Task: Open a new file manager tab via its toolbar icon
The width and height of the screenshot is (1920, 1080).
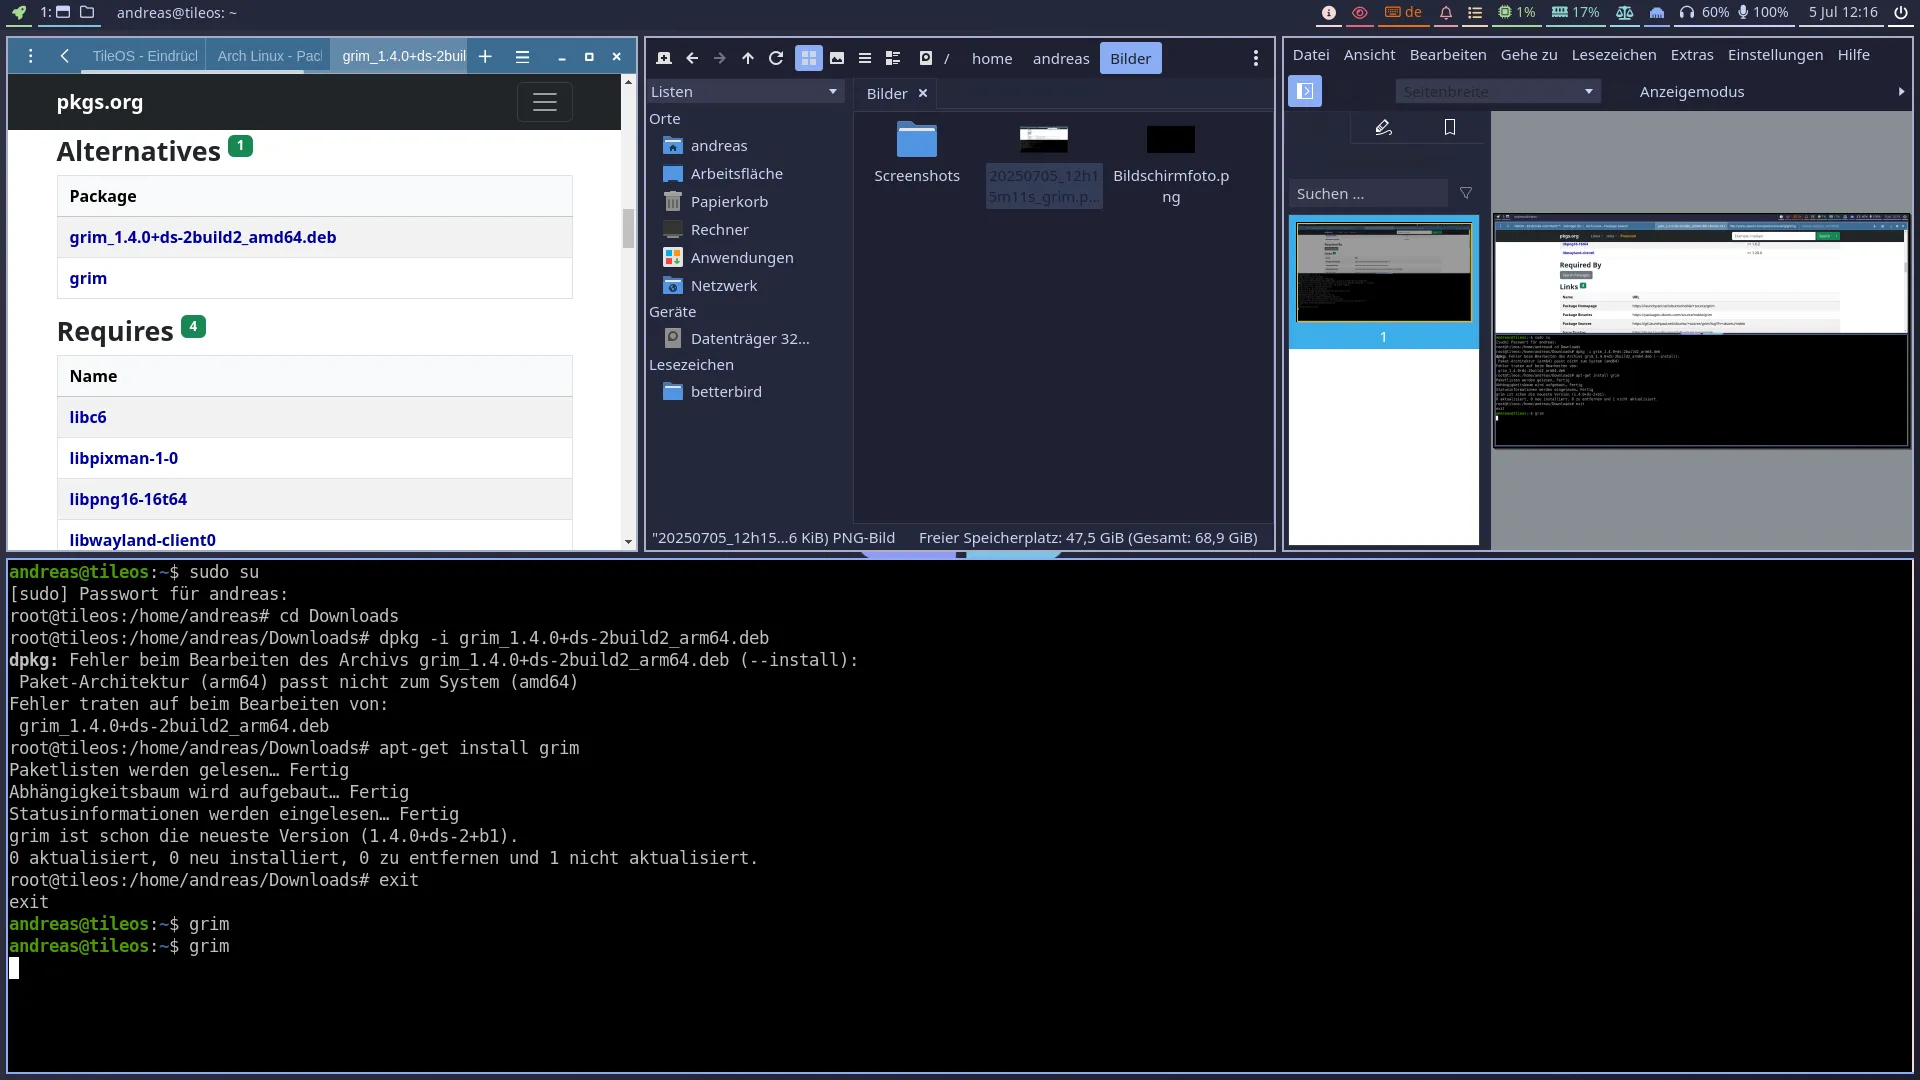Action: click(664, 58)
